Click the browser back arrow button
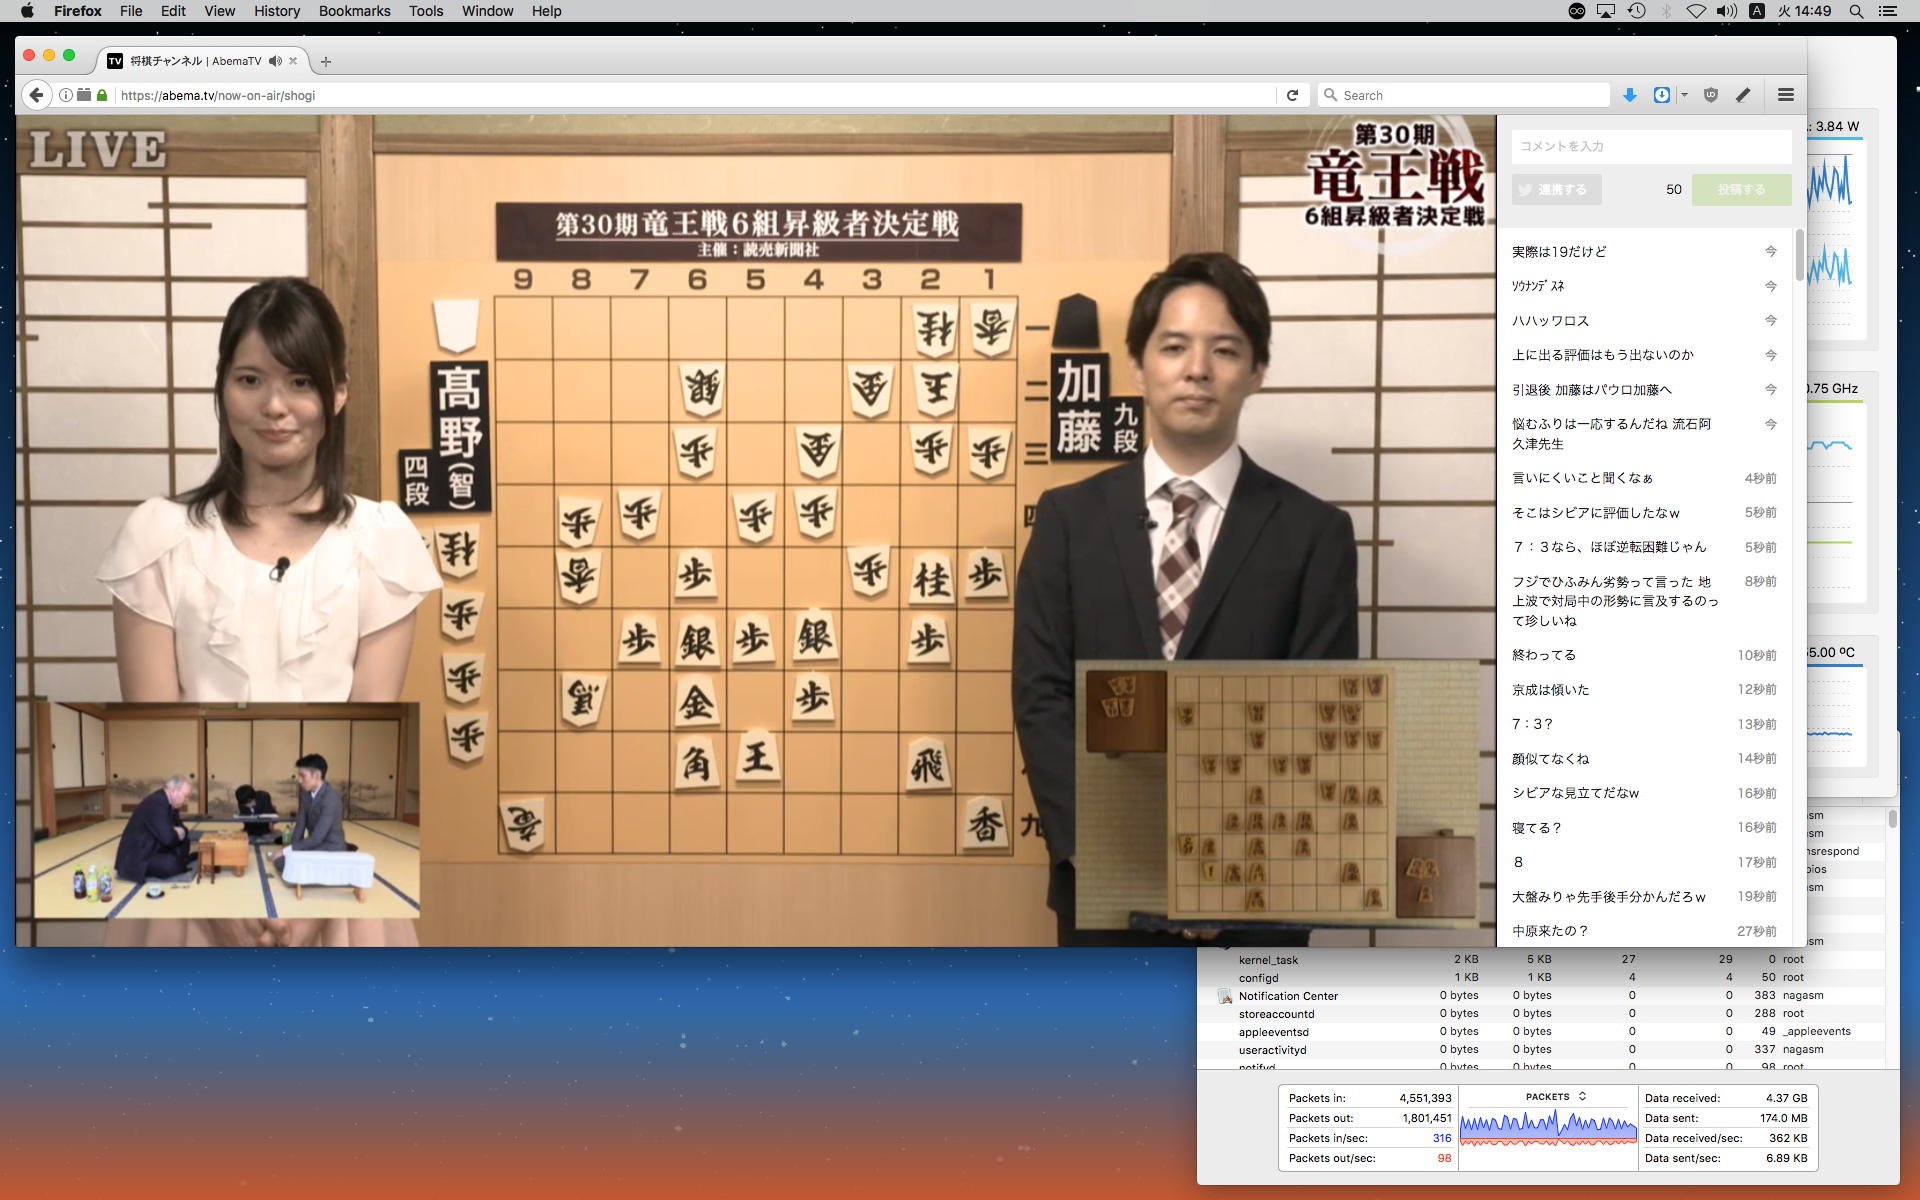Viewport: 1920px width, 1200px height. [x=36, y=95]
